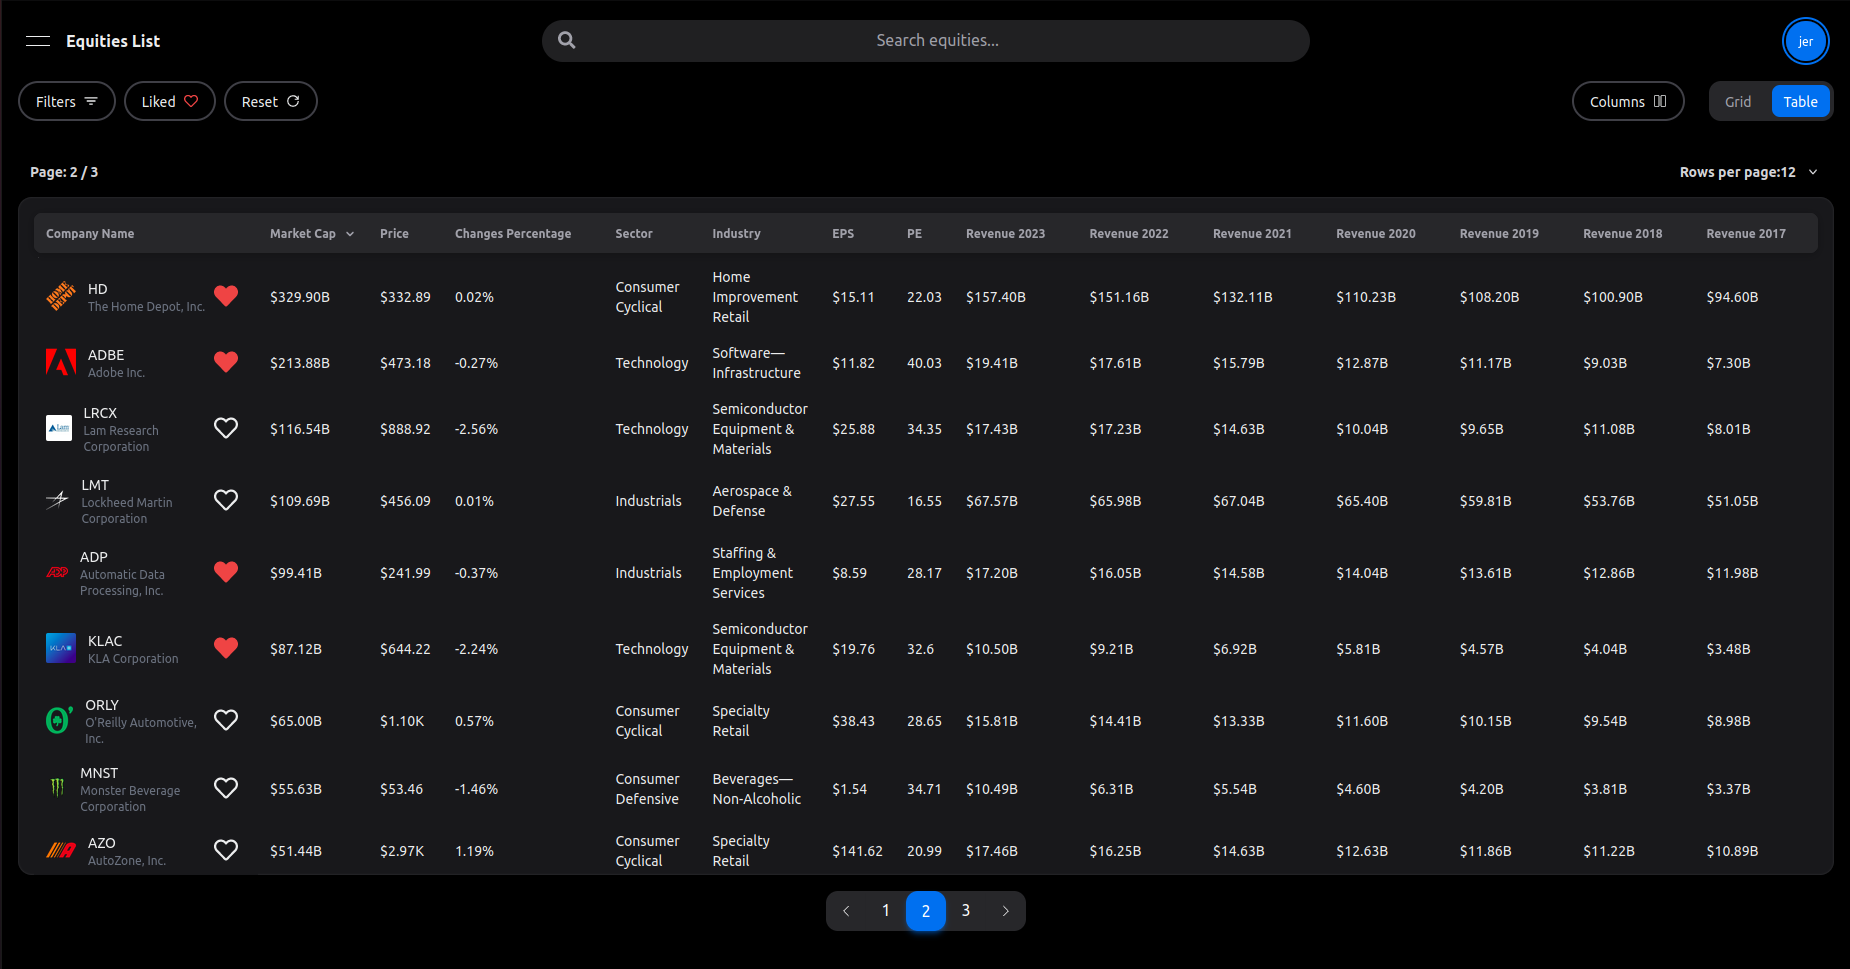Unlike ADP using its heart icon

pos(226,572)
